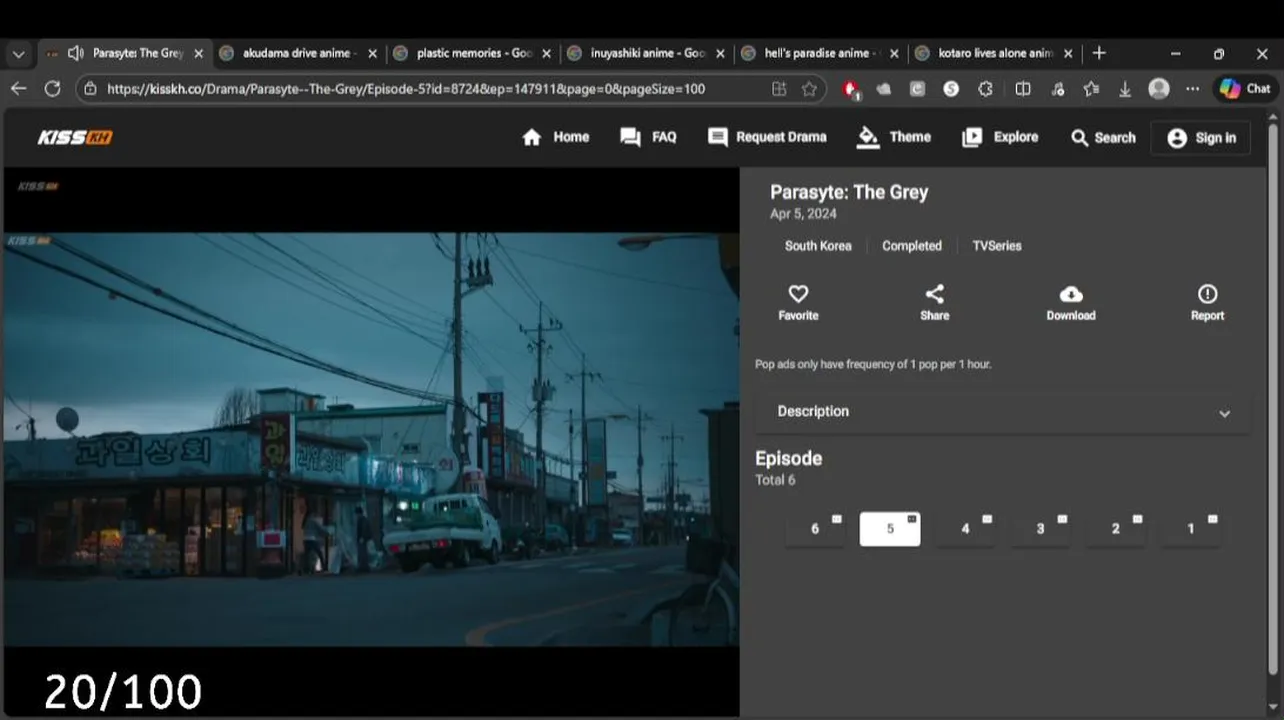Open the browser profile avatar
Viewport: 1284px width, 720px height.
pyautogui.click(x=1159, y=89)
